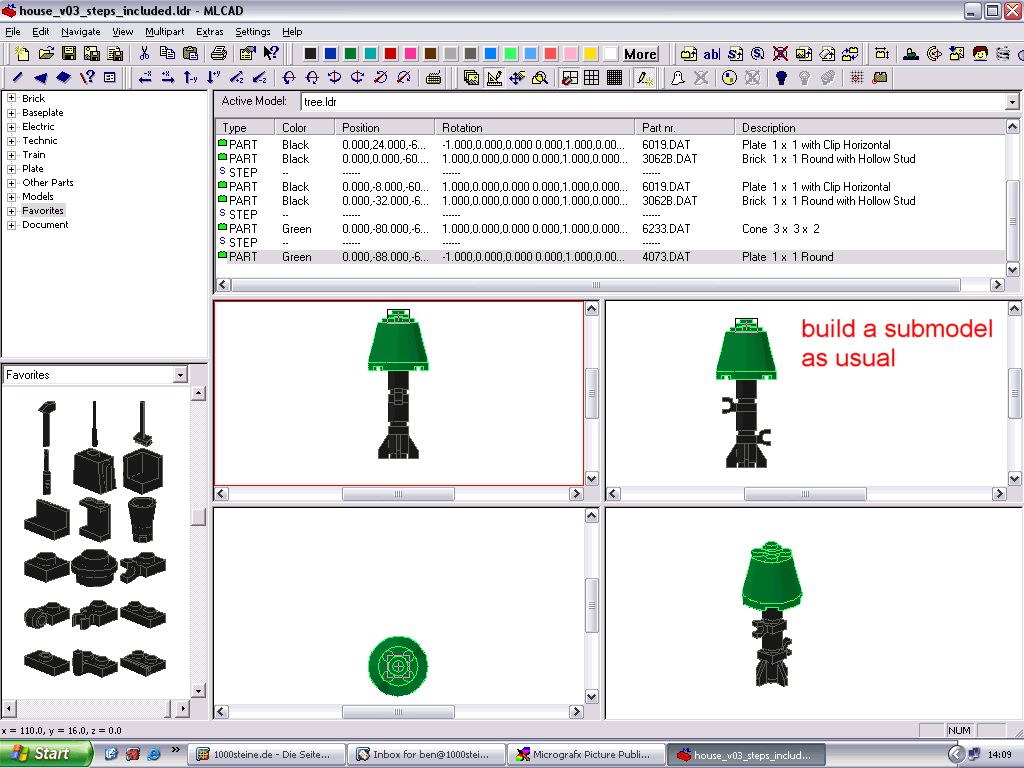
Task: Switch to Inbox for ben@1000stei taskbar window
Action: pos(425,754)
